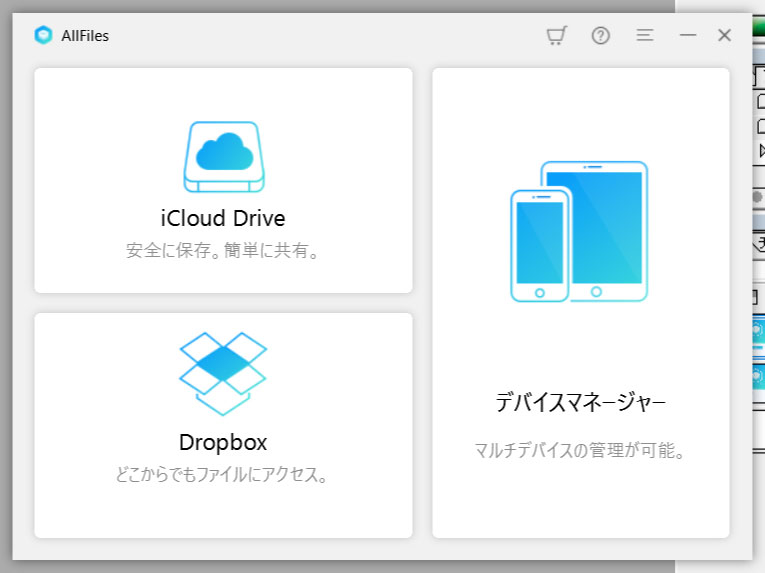Screen dimensions: 765x573
Task: Click the AllFiles window title text
Action: (x=84, y=36)
